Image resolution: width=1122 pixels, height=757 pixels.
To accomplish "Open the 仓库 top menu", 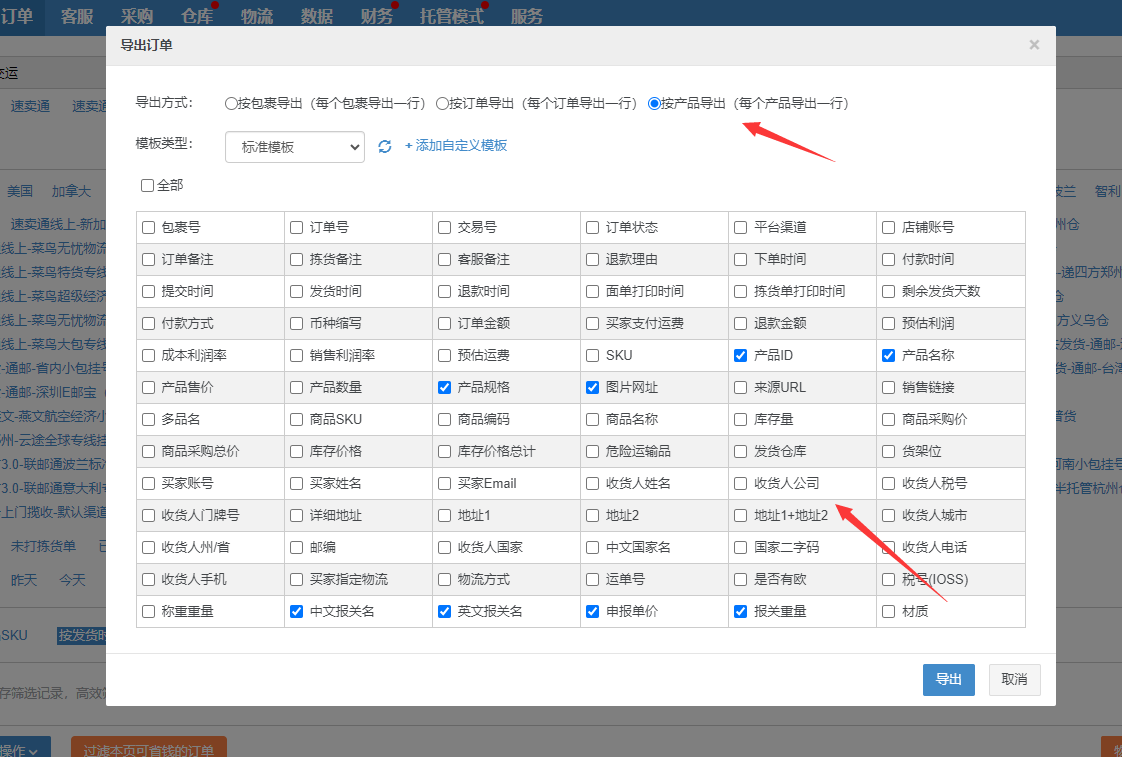I will click(197, 16).
